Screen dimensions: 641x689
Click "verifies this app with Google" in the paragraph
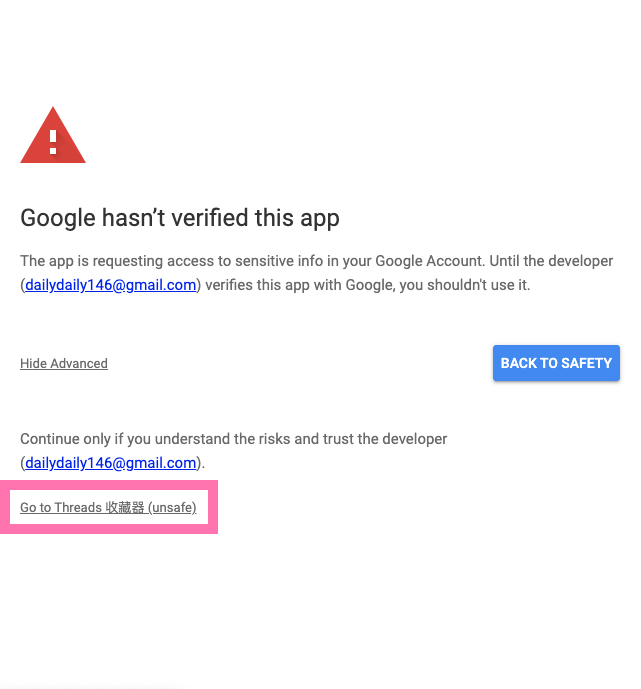(294, 285)
